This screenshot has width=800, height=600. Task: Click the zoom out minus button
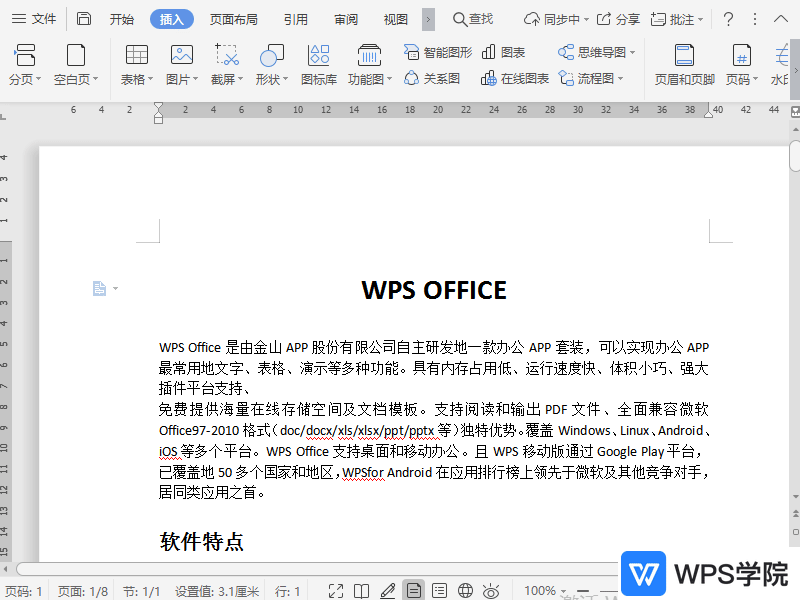pyautogui.click(x=583, y=591)
